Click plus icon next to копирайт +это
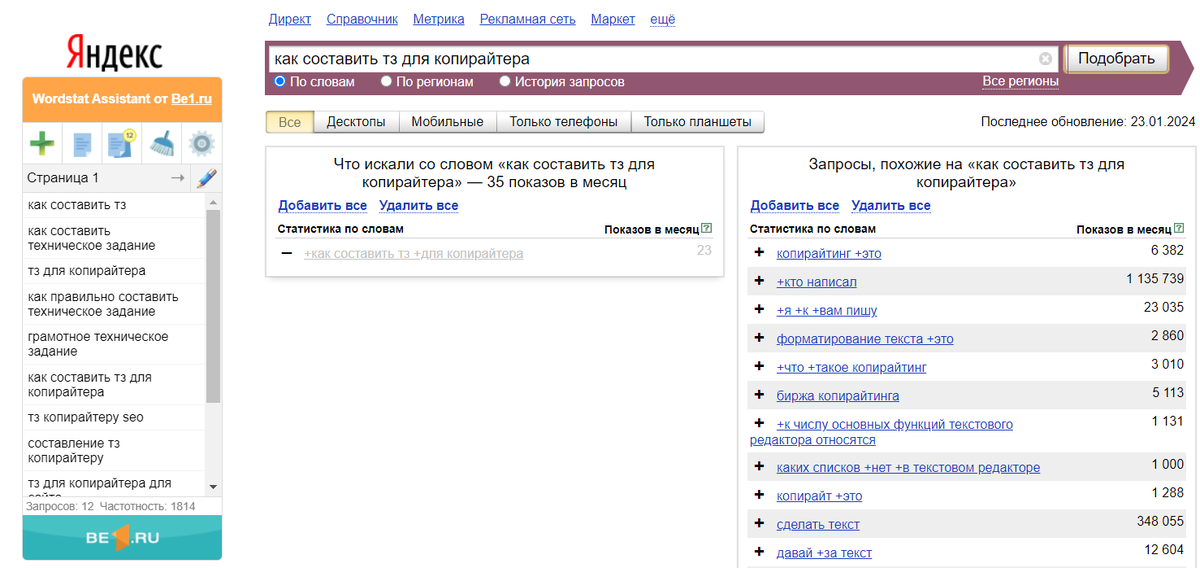This screenshot has height=568, width=1200. (759, 495)
